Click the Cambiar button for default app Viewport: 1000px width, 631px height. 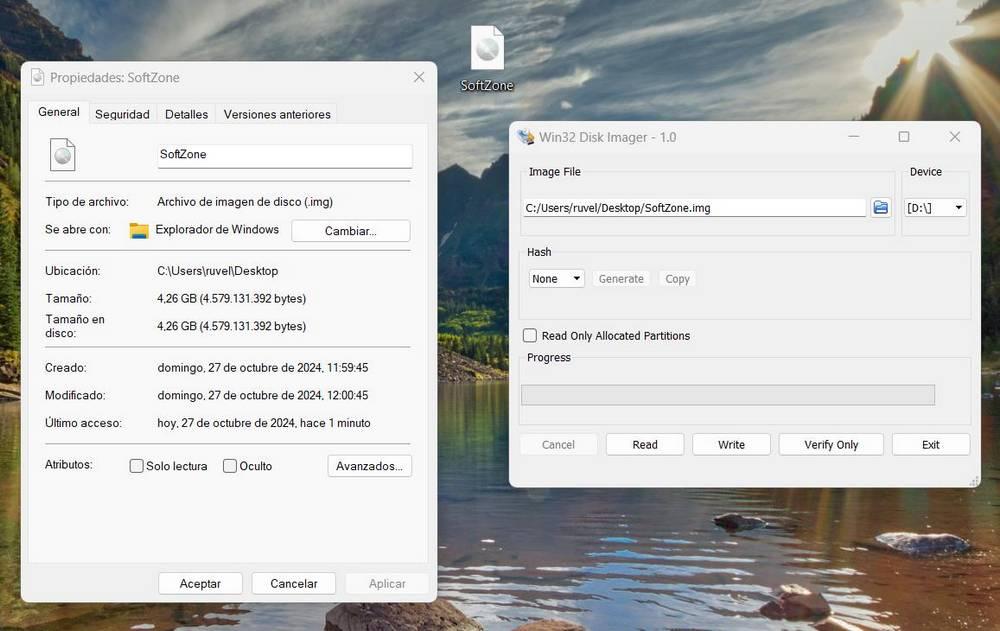[x=350, y=231]
